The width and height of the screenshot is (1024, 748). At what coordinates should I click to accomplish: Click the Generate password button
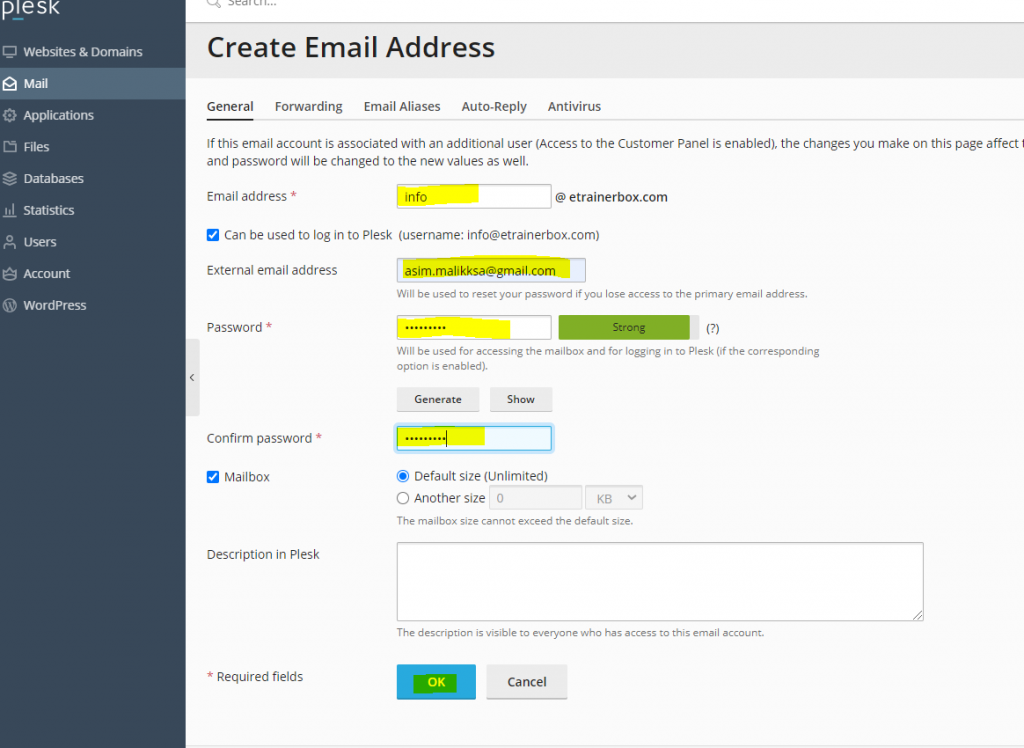point(438,399)
